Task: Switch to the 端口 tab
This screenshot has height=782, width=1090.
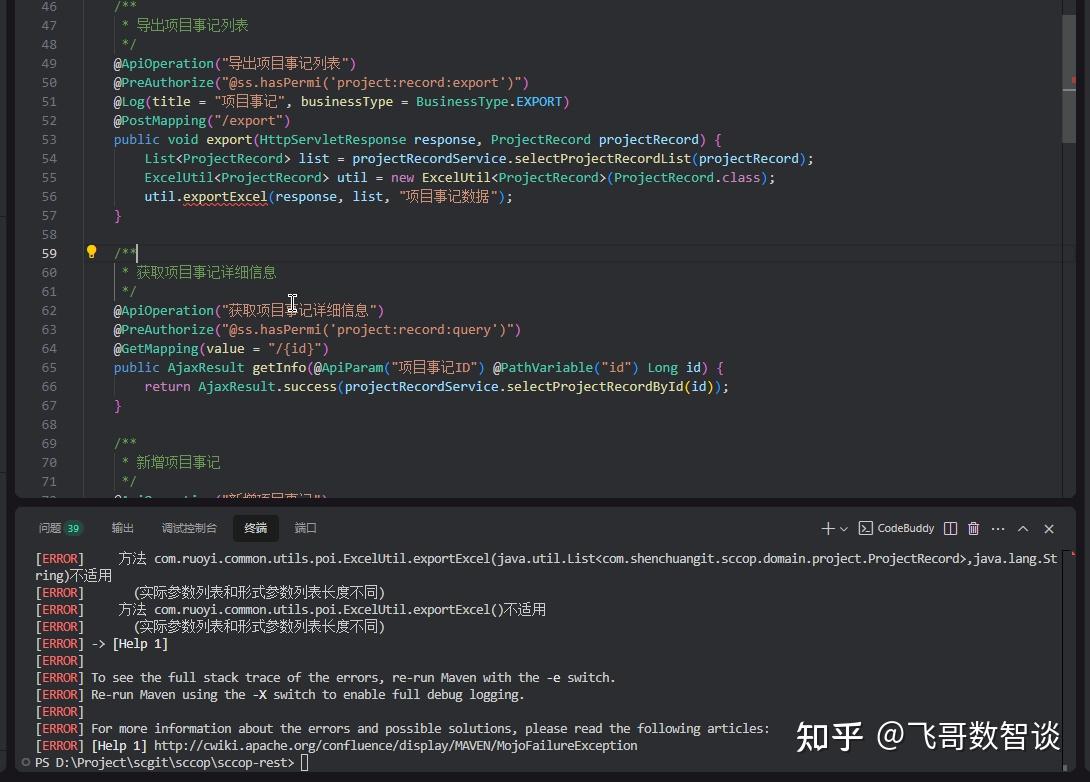Action: [x=305, y=528]
